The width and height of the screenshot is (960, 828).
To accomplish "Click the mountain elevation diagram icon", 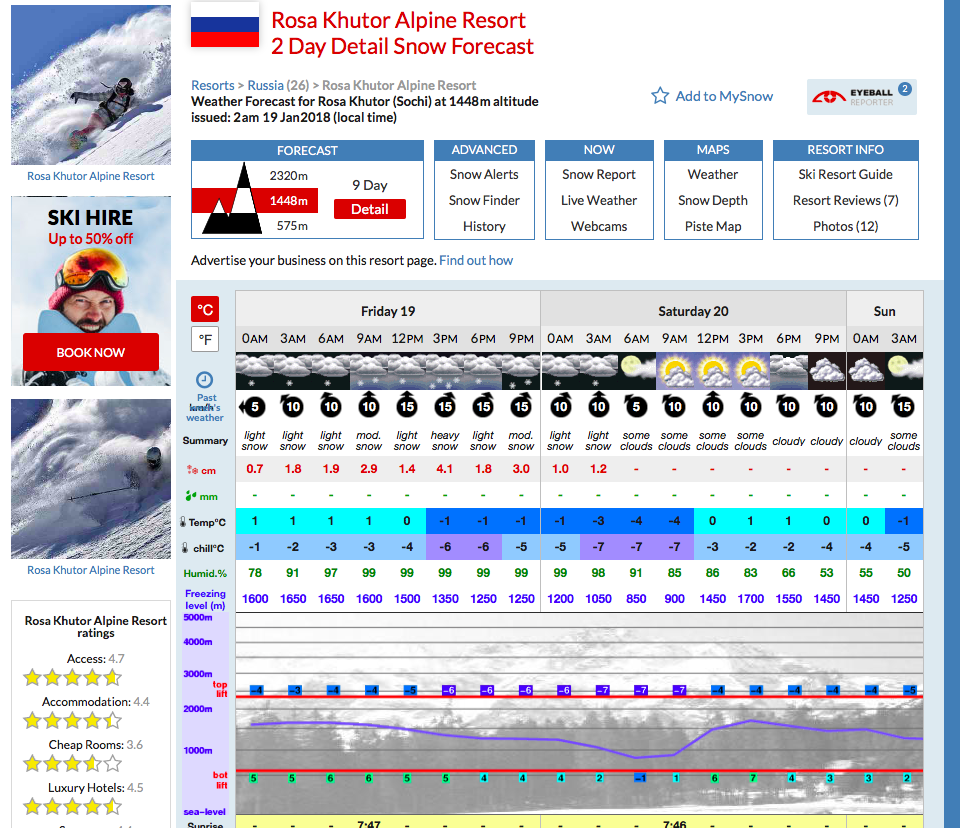I will pos(232,199).
